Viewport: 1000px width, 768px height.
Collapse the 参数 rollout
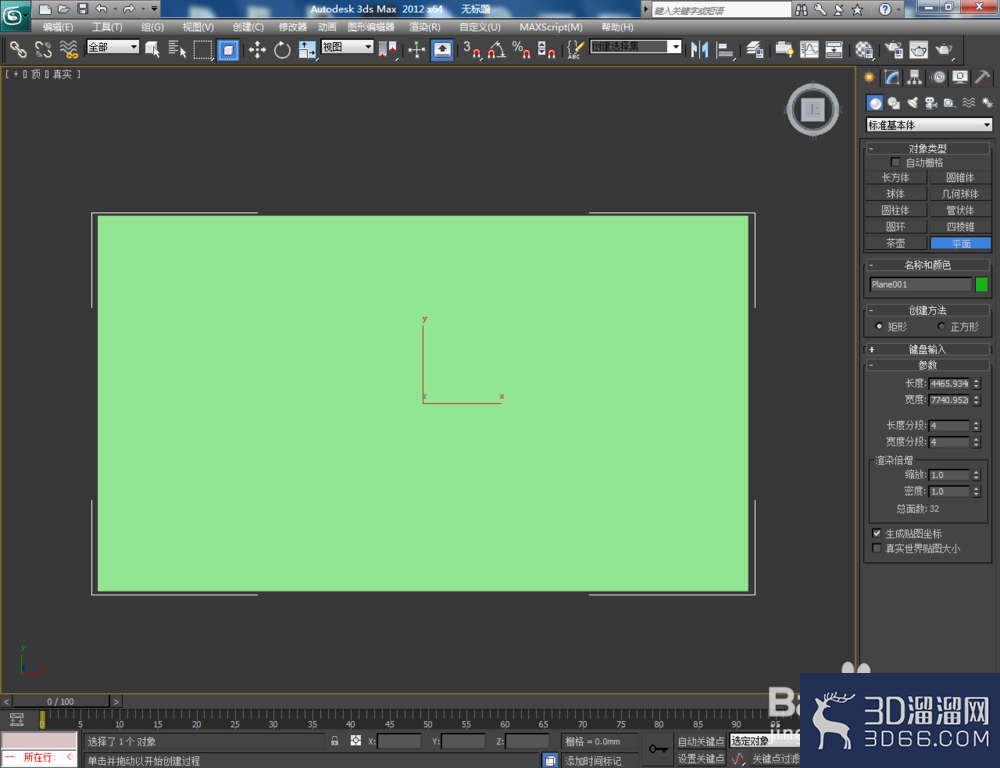pos(928,365)
